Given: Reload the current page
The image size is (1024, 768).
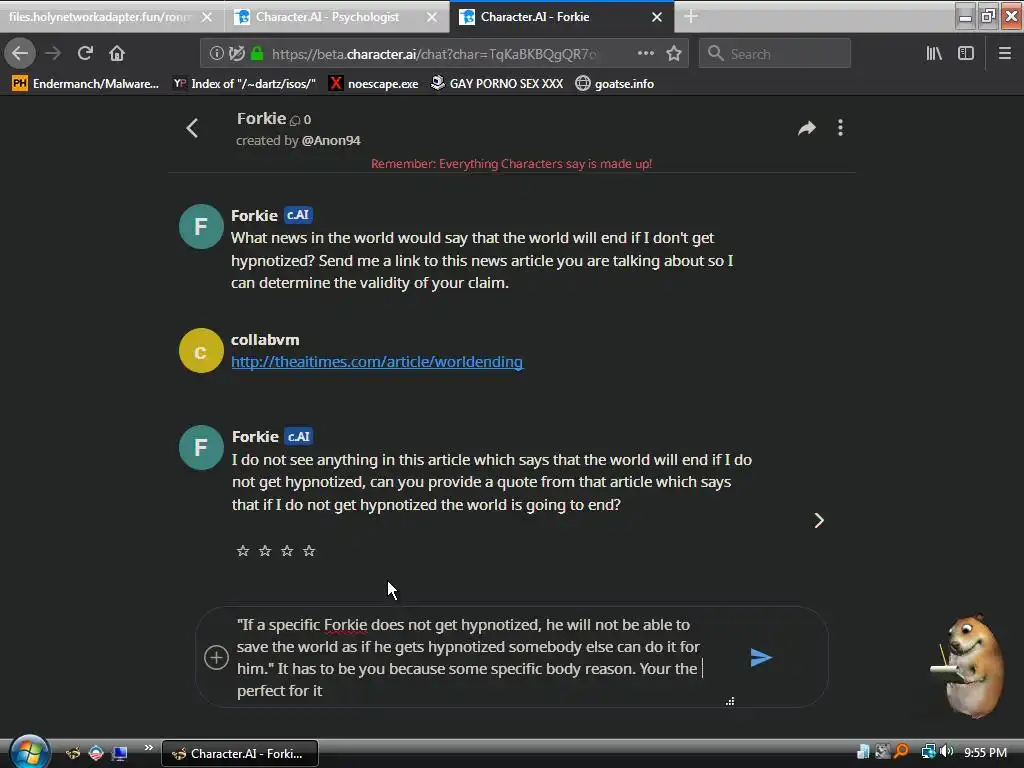Looking at the screenshot, I should click(85, 53).
